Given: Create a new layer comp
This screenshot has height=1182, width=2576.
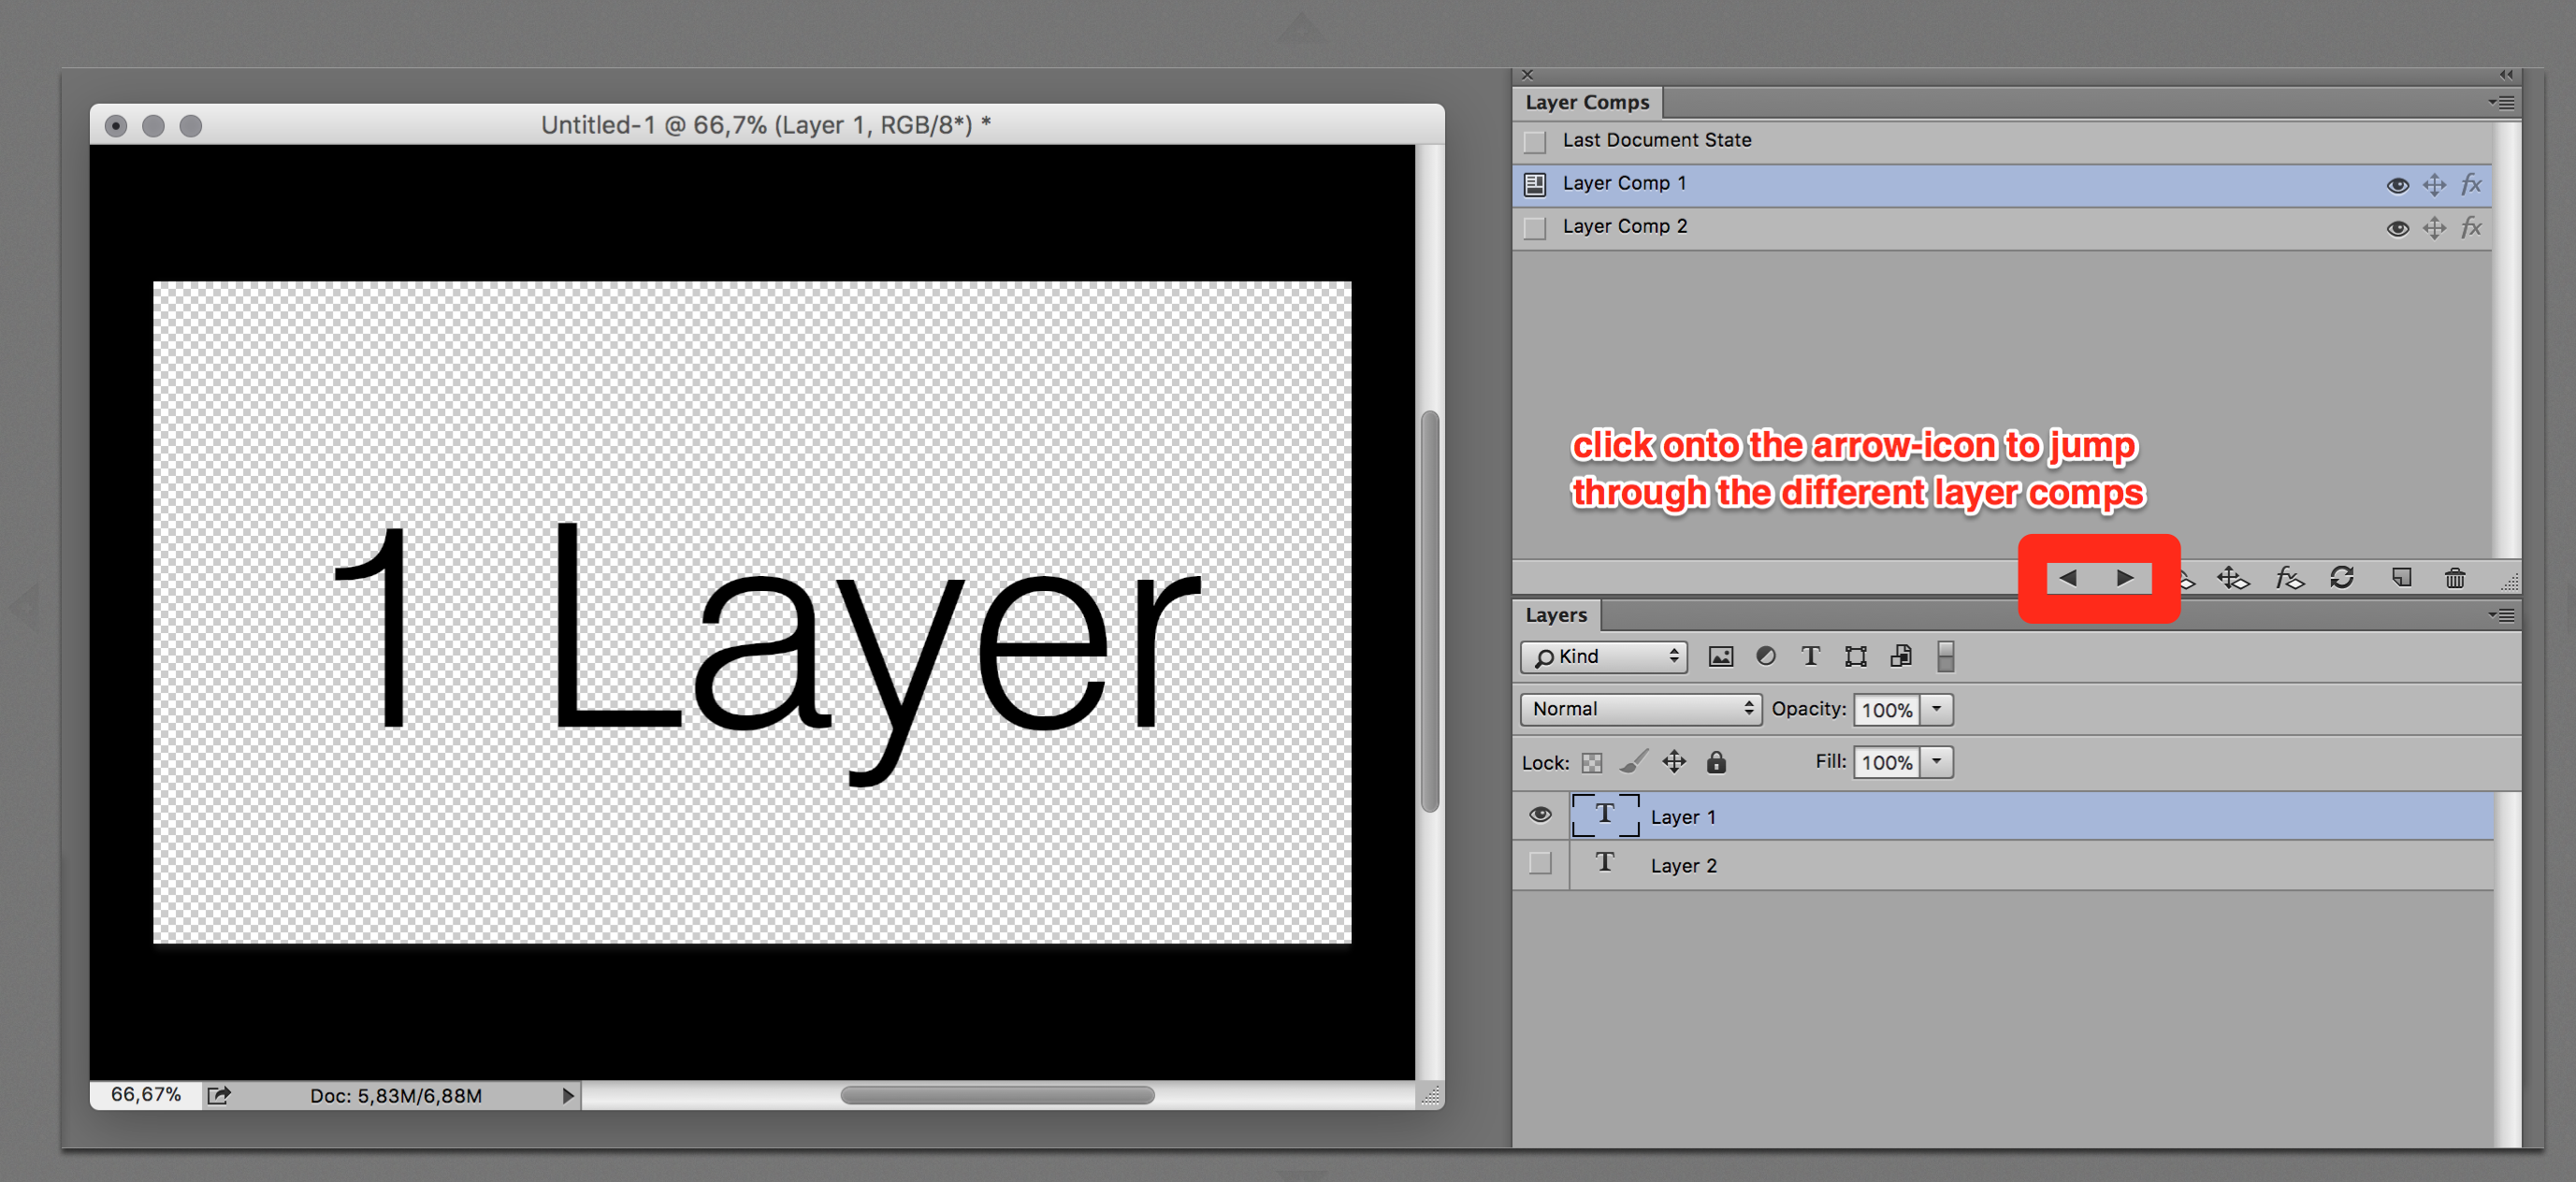Looking at the screenshot, I should 2401,578.
